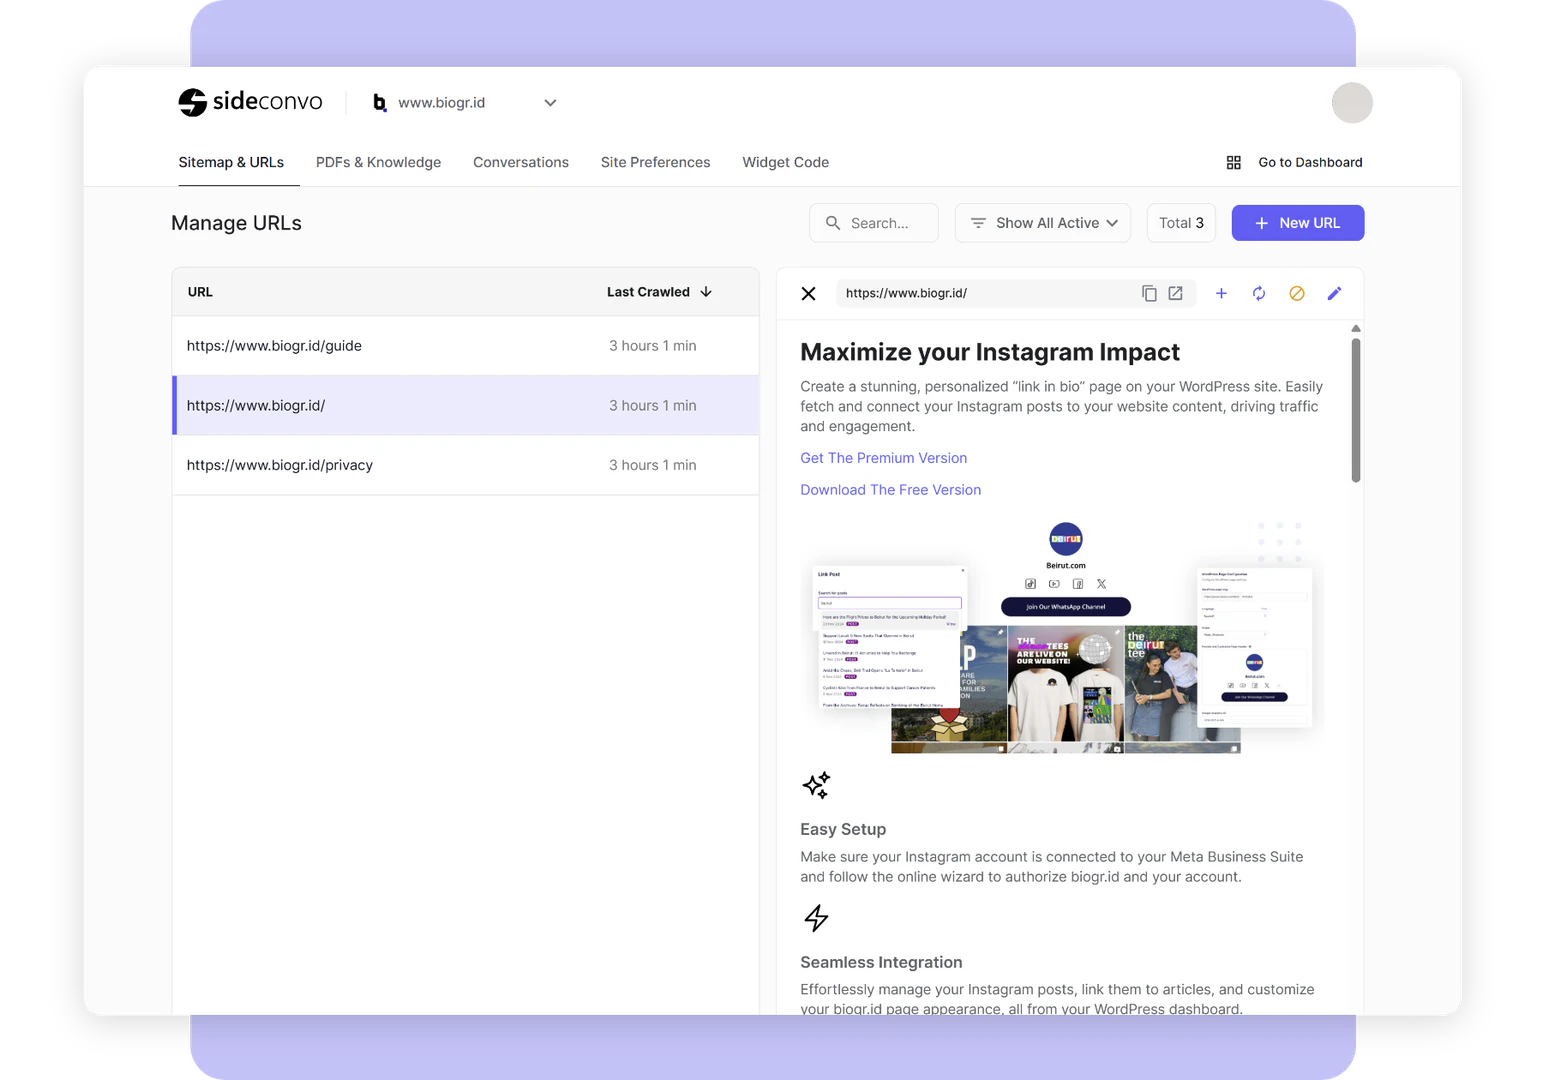1543x1080 pixels.
Task: Select the Widget Code tab
Action: click(x=785, y=162)
